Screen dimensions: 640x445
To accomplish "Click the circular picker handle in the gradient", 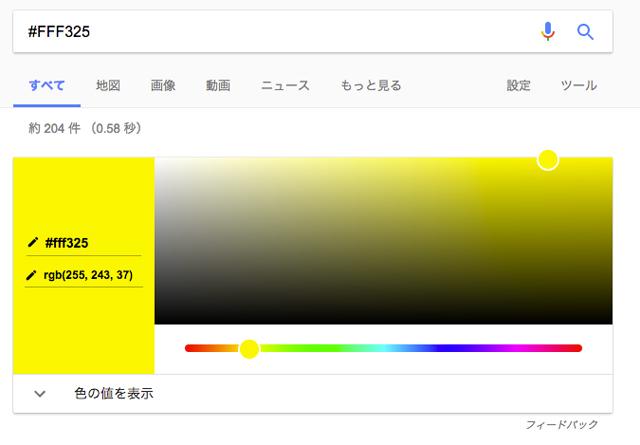I will tap(548, 159).
